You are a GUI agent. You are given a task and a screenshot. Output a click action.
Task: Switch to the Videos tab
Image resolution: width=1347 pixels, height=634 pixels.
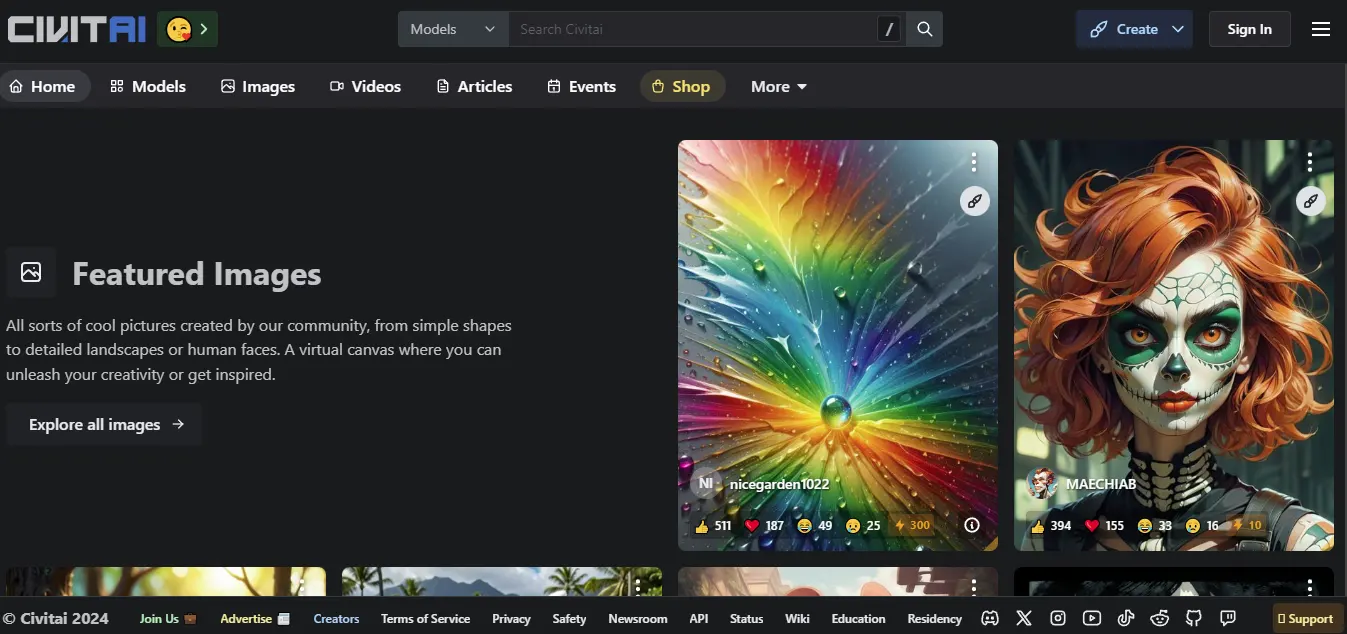pyautogui.click(x=365, y=87)
